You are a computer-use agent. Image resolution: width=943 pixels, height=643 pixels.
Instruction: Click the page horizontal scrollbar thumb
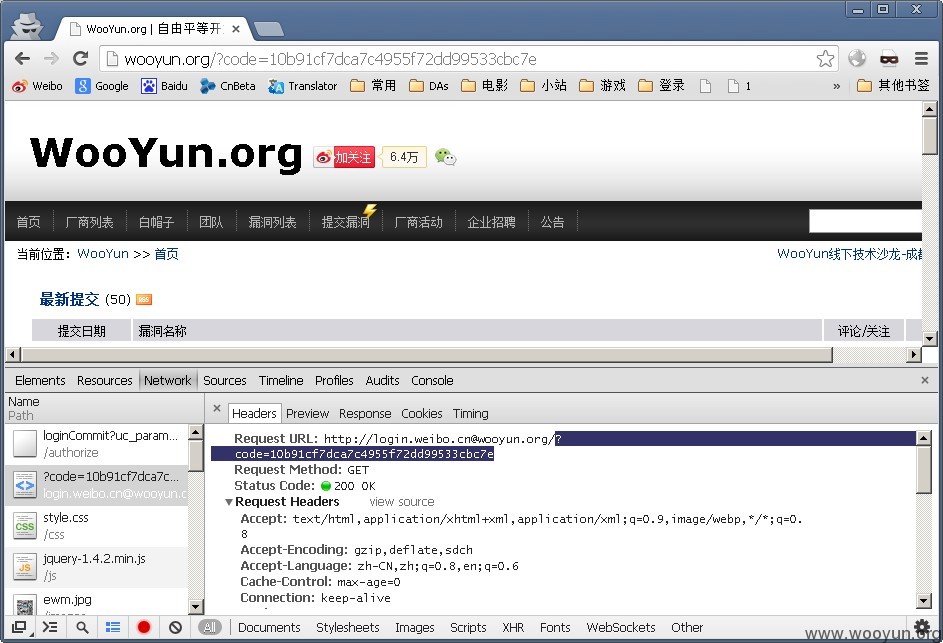(427, 354)
